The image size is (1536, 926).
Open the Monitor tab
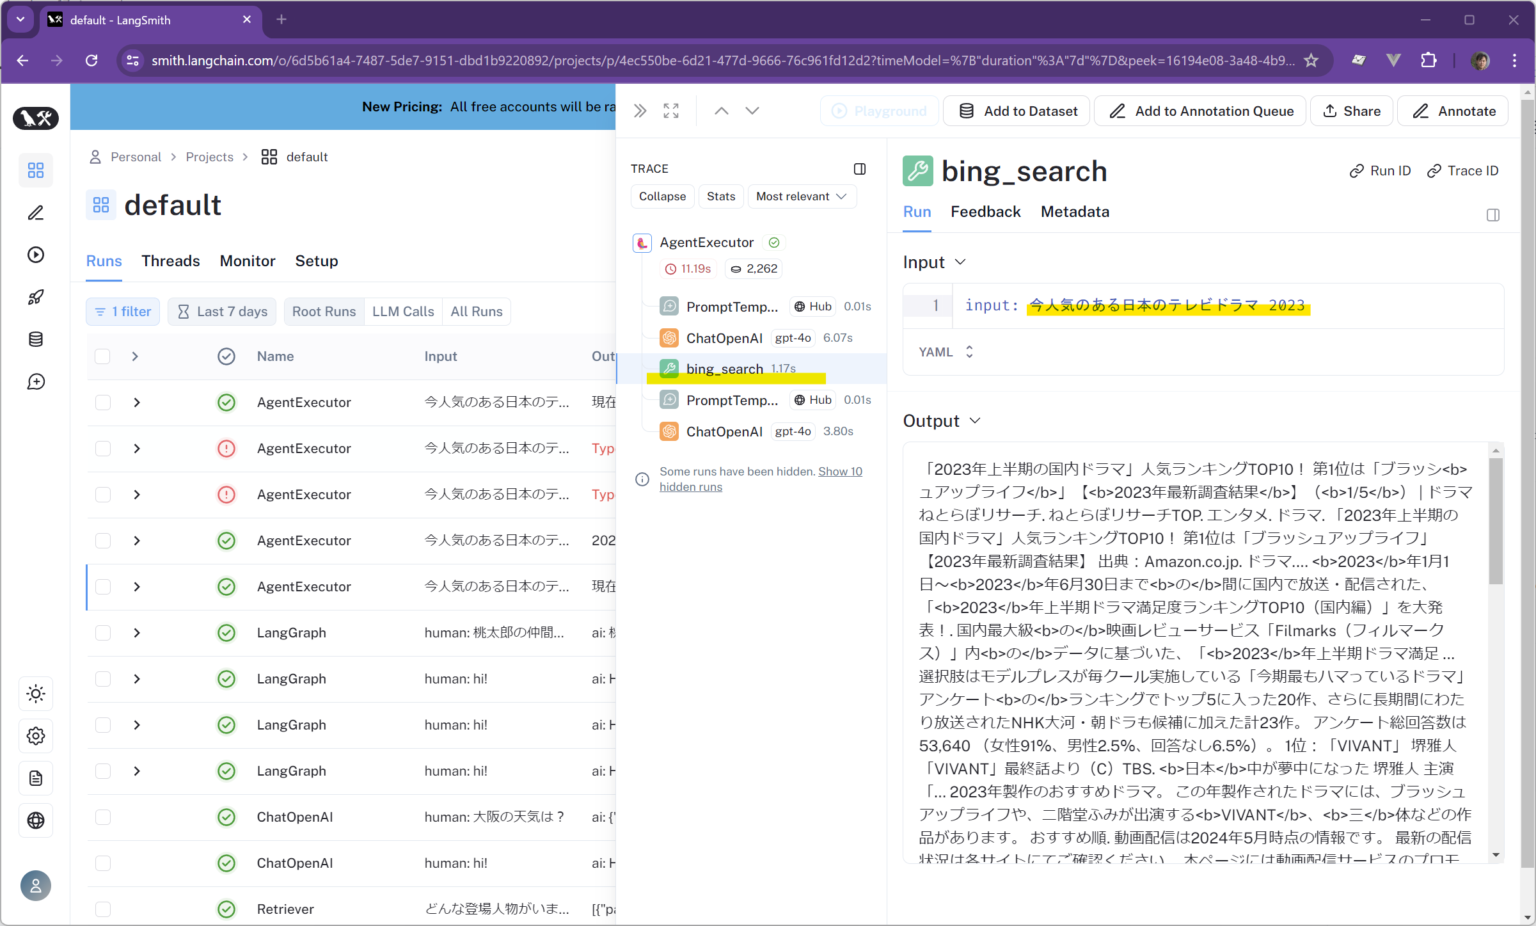[247, 261]
